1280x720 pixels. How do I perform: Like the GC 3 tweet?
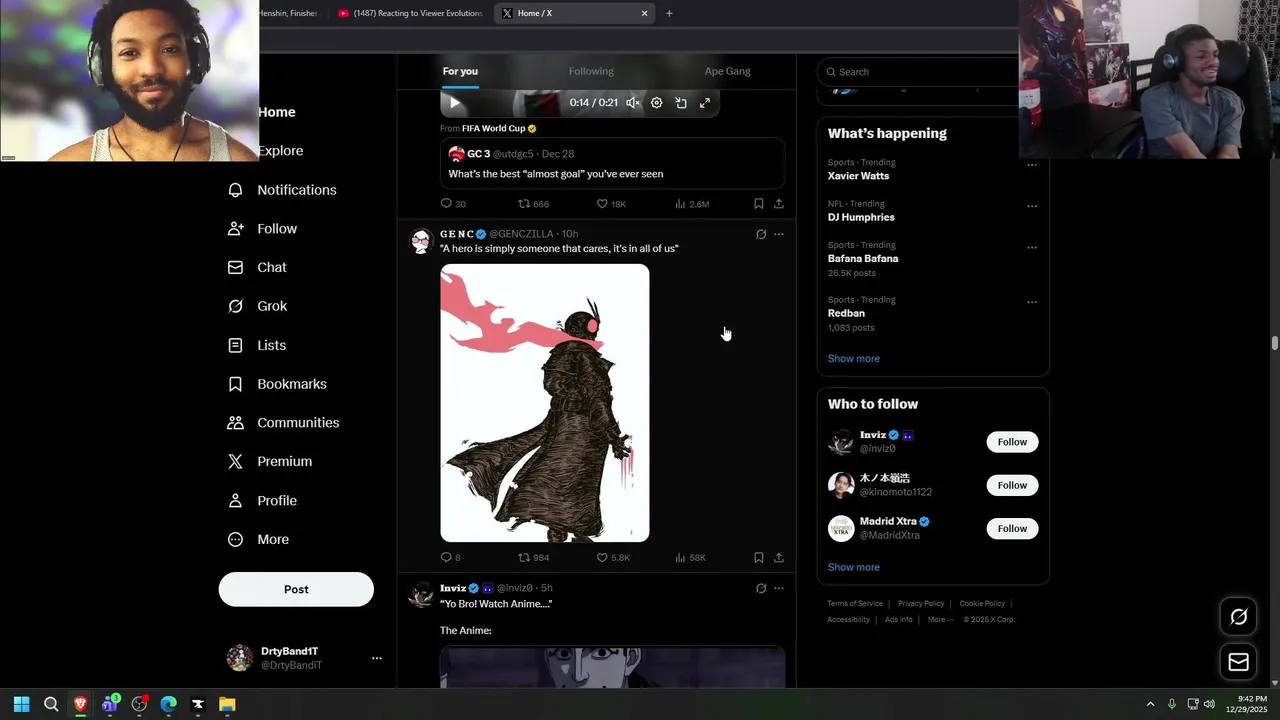pyautogui.click(x=611, y=204)
